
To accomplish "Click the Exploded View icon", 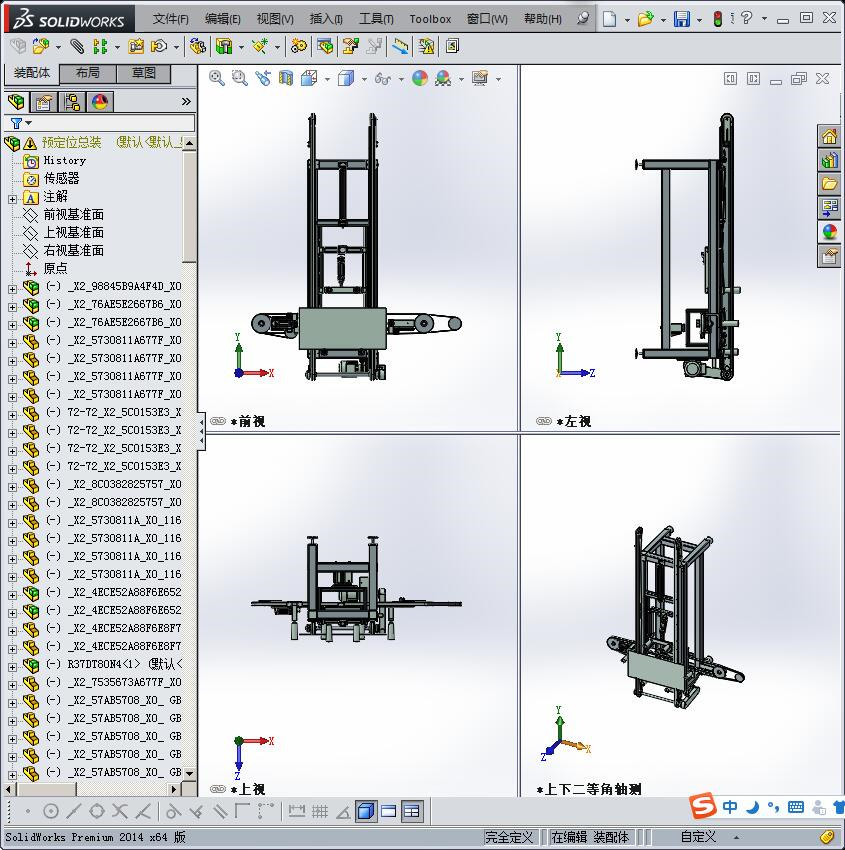I will coord(350,47).
